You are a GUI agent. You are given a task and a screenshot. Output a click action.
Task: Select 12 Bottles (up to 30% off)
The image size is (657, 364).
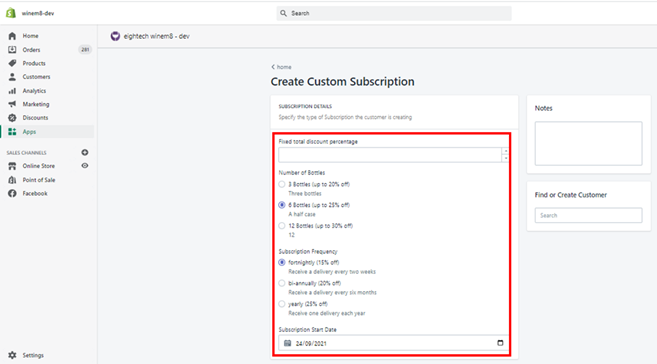282,226
